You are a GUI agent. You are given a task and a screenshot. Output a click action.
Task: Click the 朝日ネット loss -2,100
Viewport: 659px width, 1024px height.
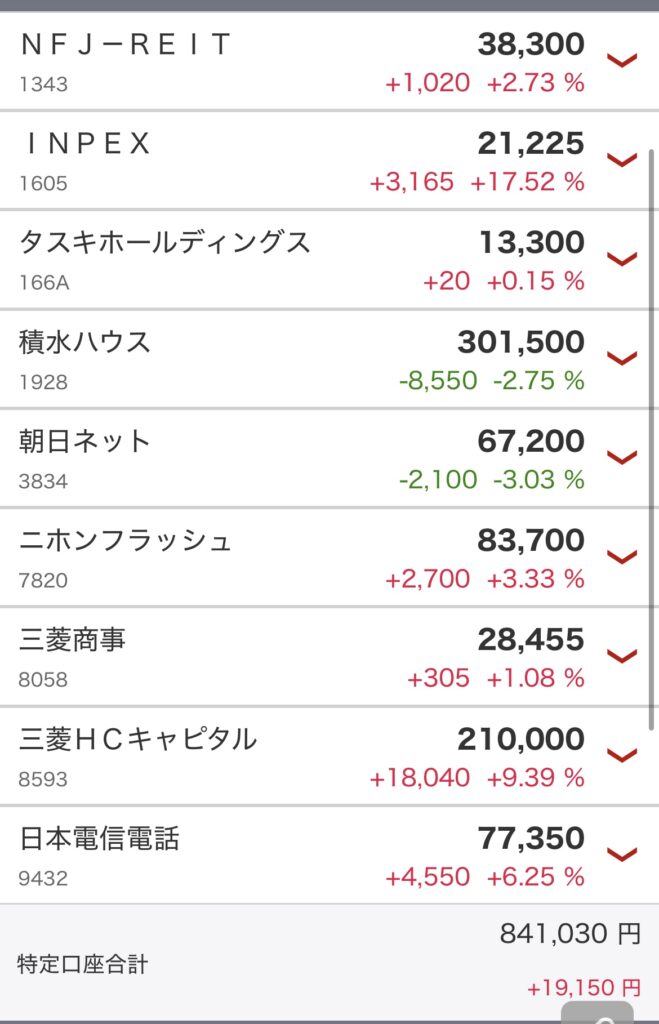point(438,479)
